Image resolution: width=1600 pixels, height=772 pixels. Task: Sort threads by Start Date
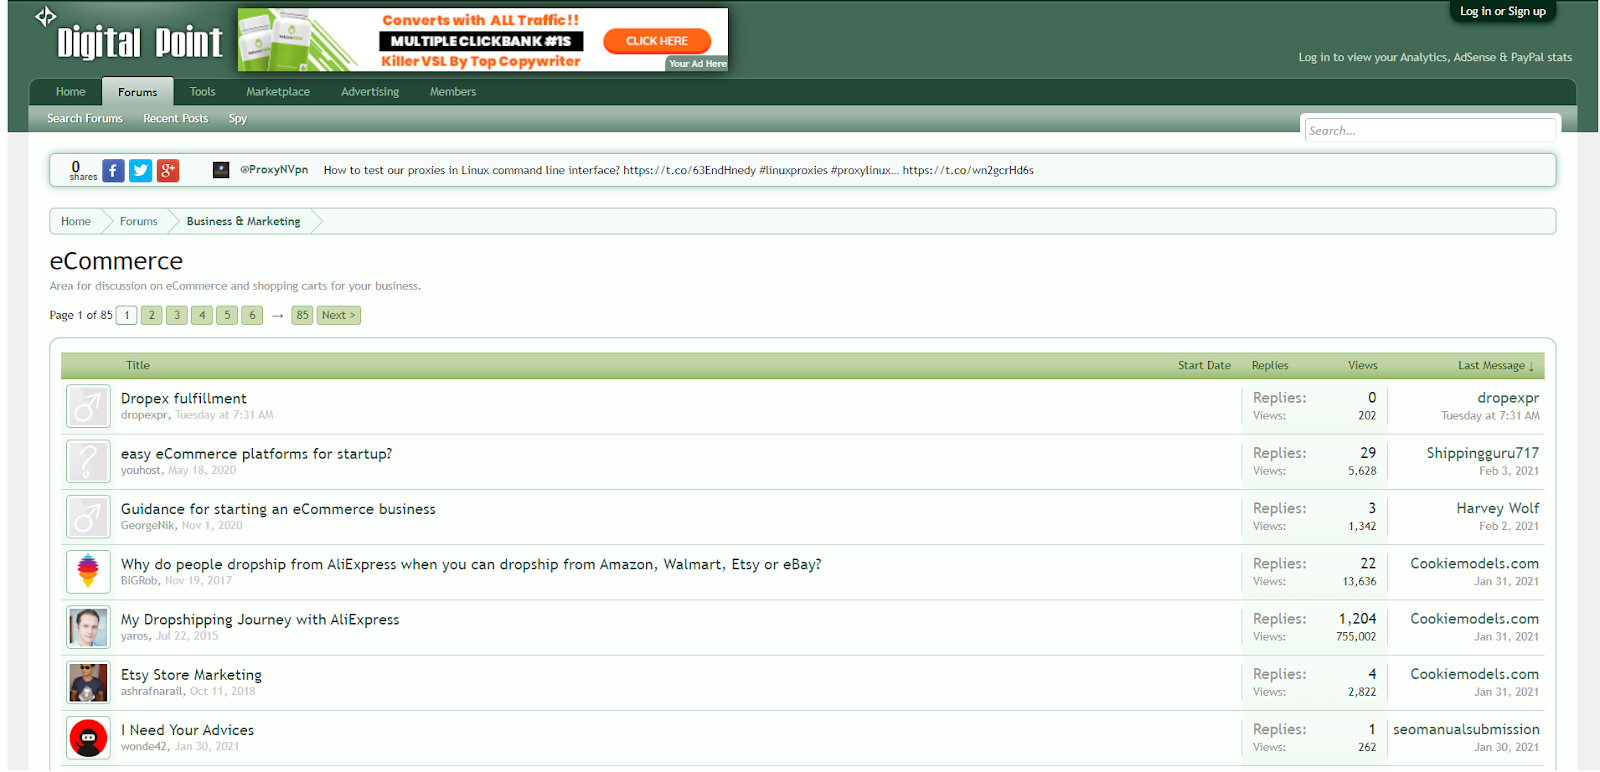coord(1204,366)
